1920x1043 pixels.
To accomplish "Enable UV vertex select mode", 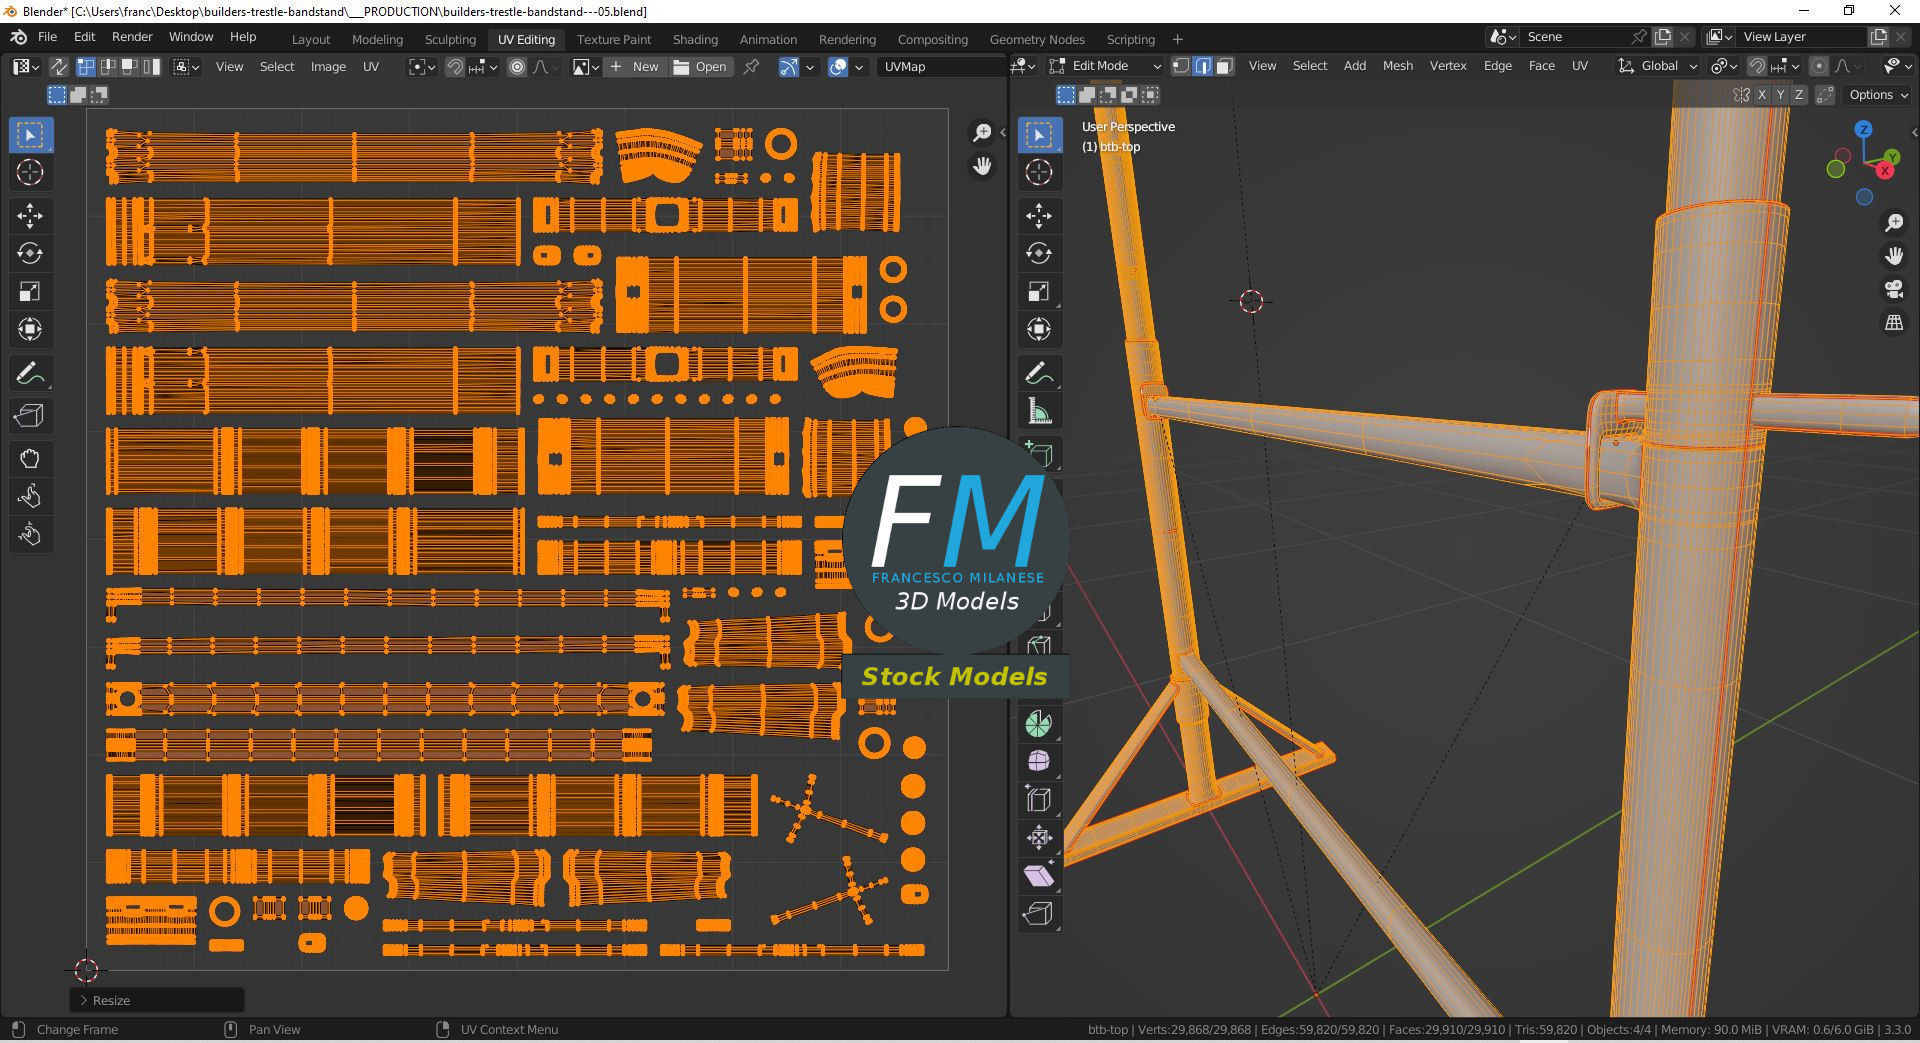I will [x=86, y=67].
